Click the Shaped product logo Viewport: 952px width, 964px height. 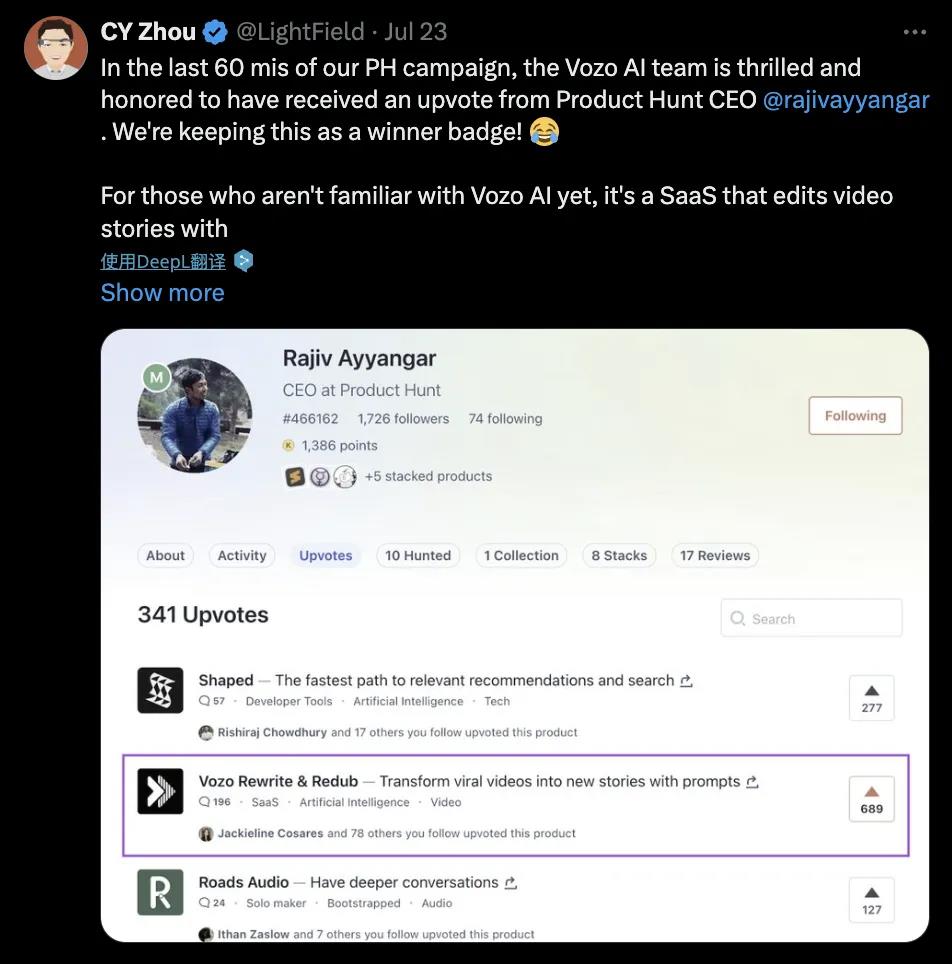coord(160,690)
